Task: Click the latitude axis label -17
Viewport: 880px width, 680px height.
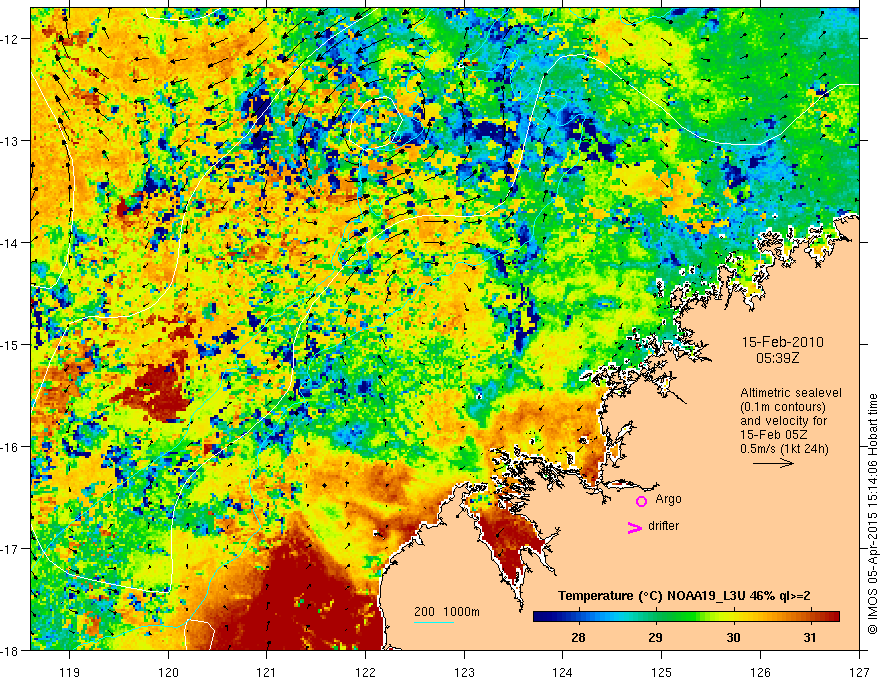Action: point(10,549)
